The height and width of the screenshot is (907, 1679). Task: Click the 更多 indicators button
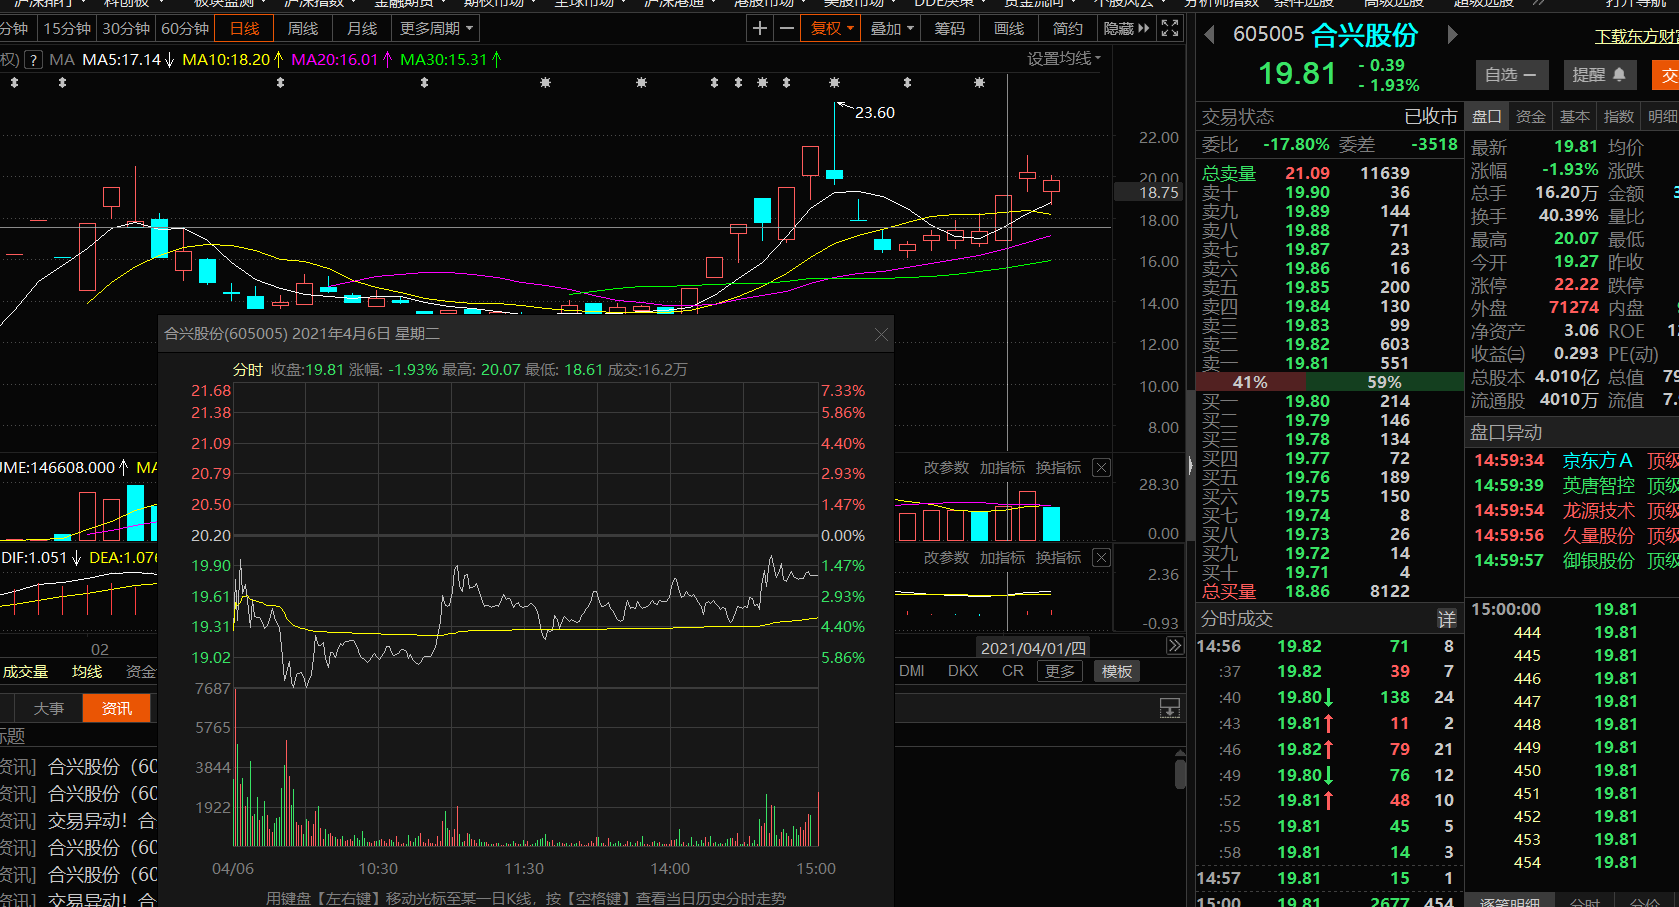[1060, 671]
